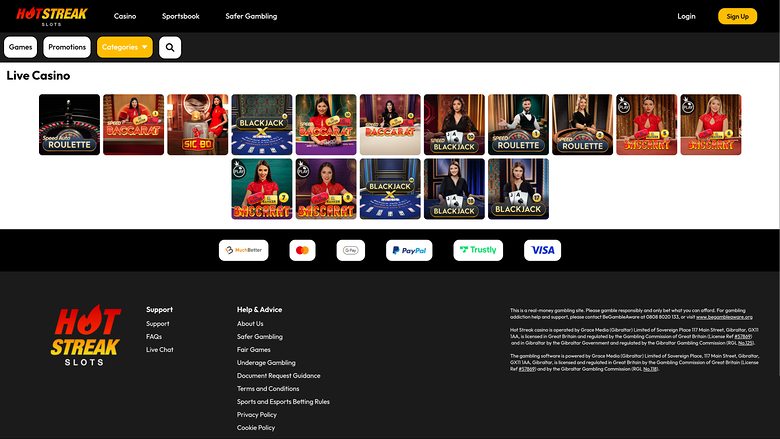Open footer Safer Gambling link
The image size is (780, 439).
tap(260, 337)
